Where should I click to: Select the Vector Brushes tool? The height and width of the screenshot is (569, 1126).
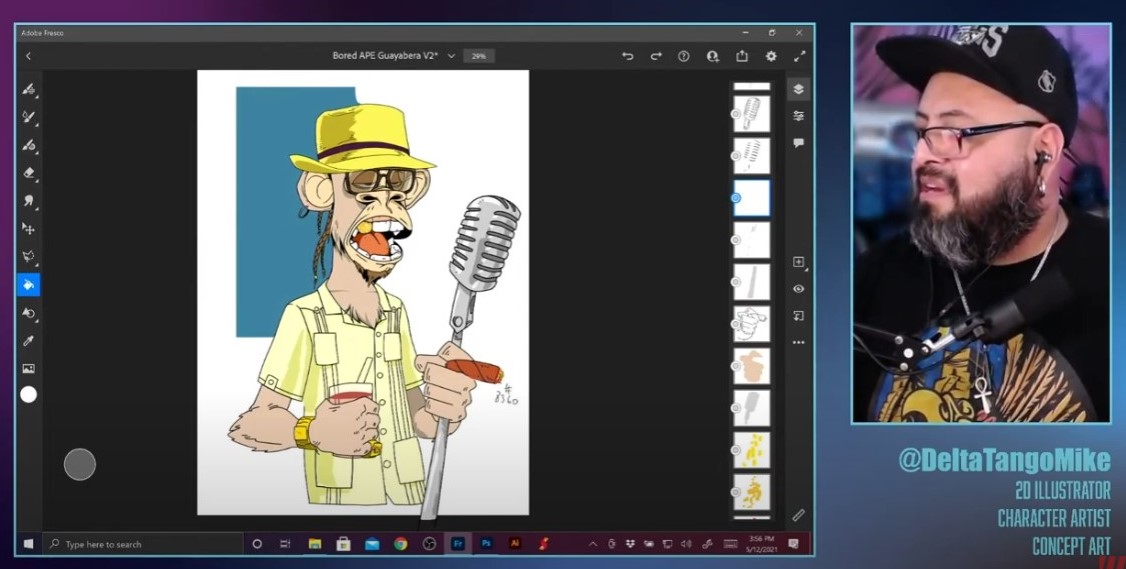click(x=29, y=145)
